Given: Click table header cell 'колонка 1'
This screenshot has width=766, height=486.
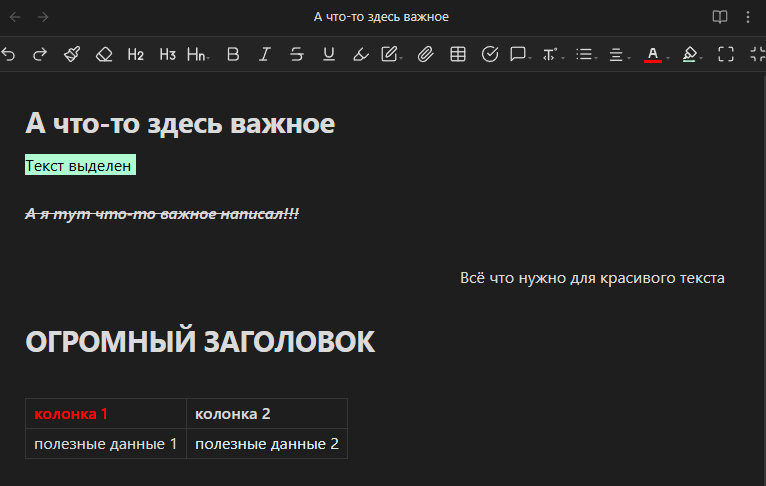Looking at the screenshot, I should pyautogui.click(x=106, y=414).
